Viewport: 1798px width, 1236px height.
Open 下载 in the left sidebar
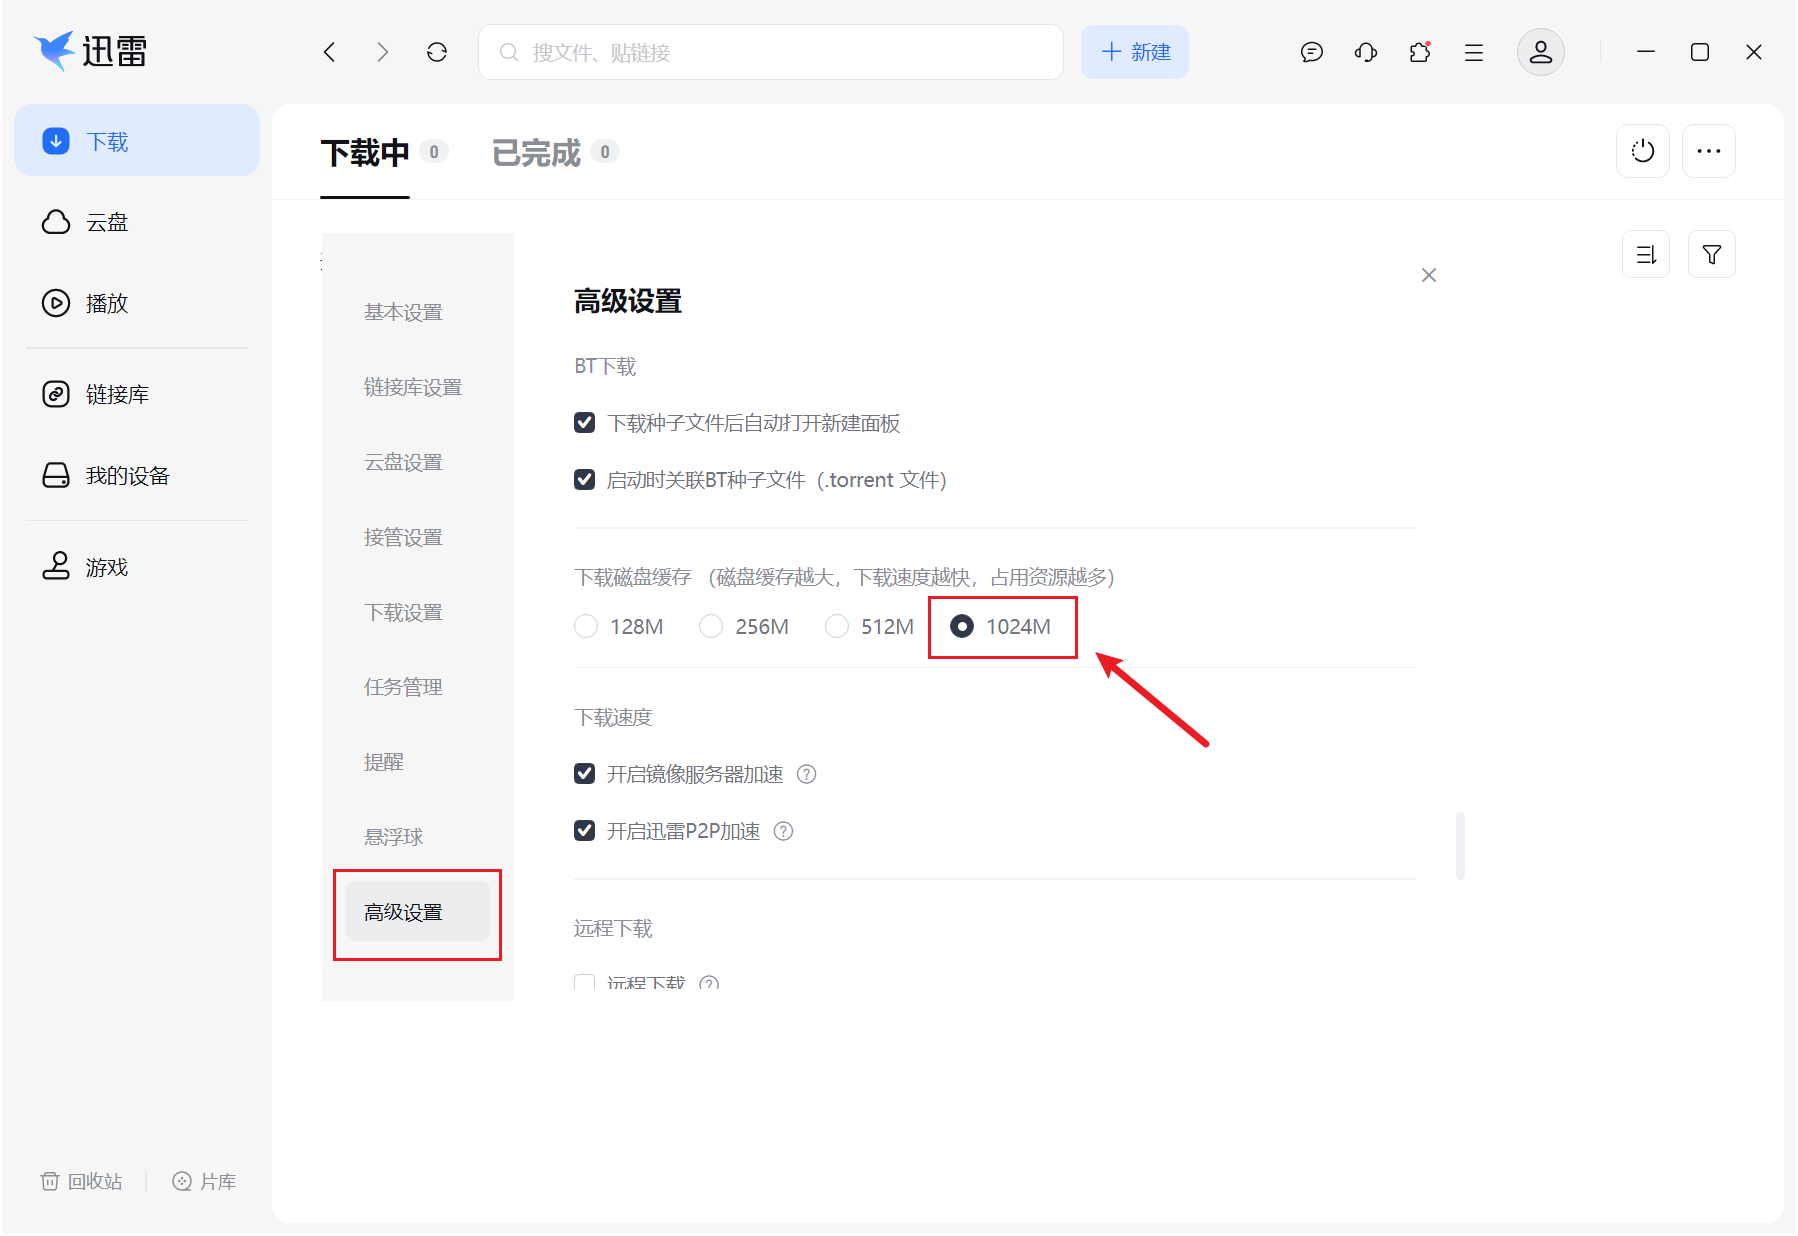[x=137, y=141]
